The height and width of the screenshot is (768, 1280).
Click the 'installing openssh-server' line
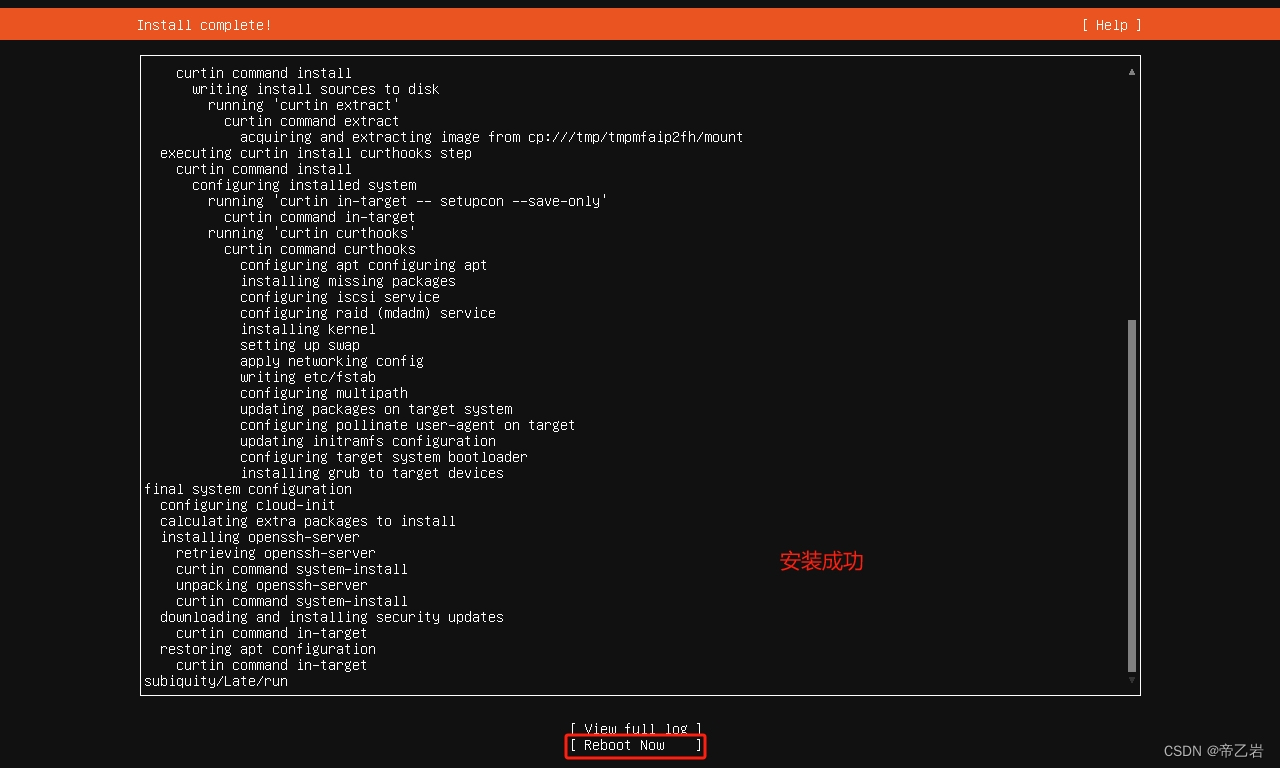(260, 537)
